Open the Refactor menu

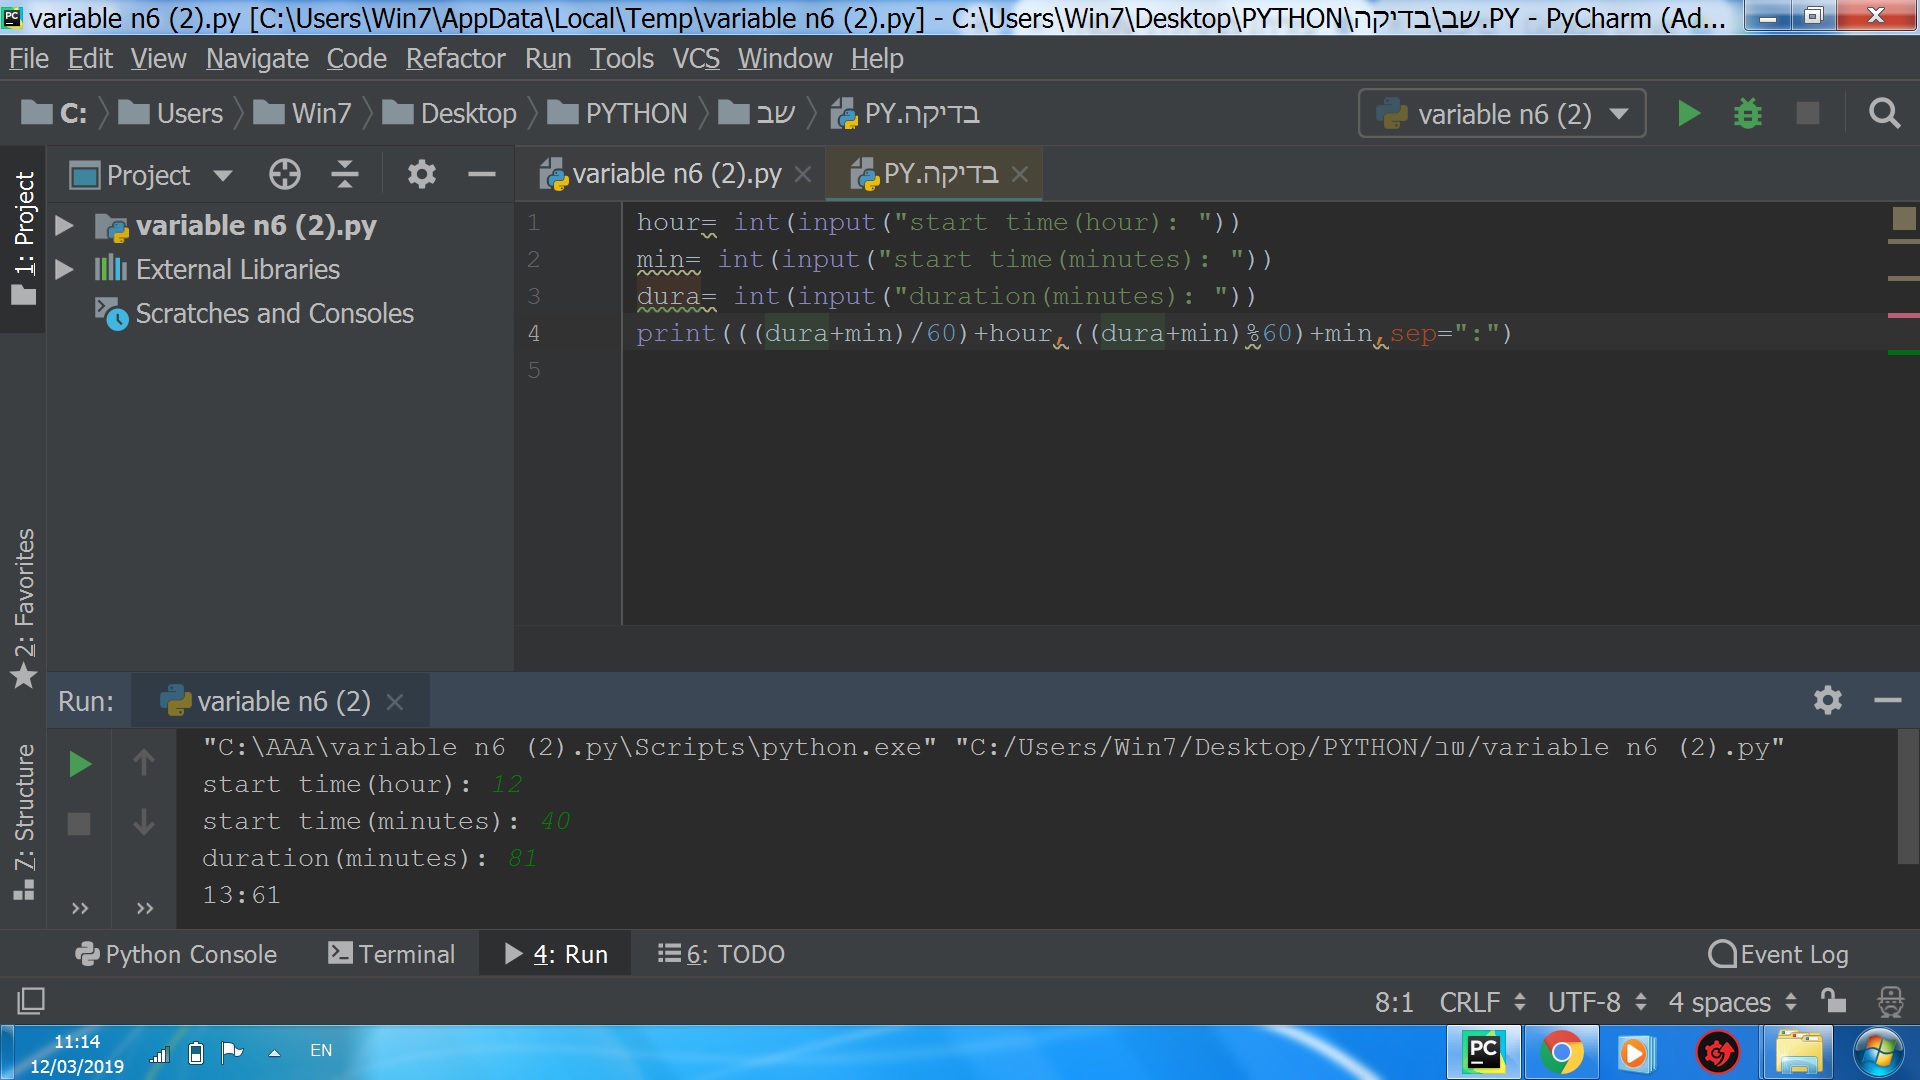(455, 59)
